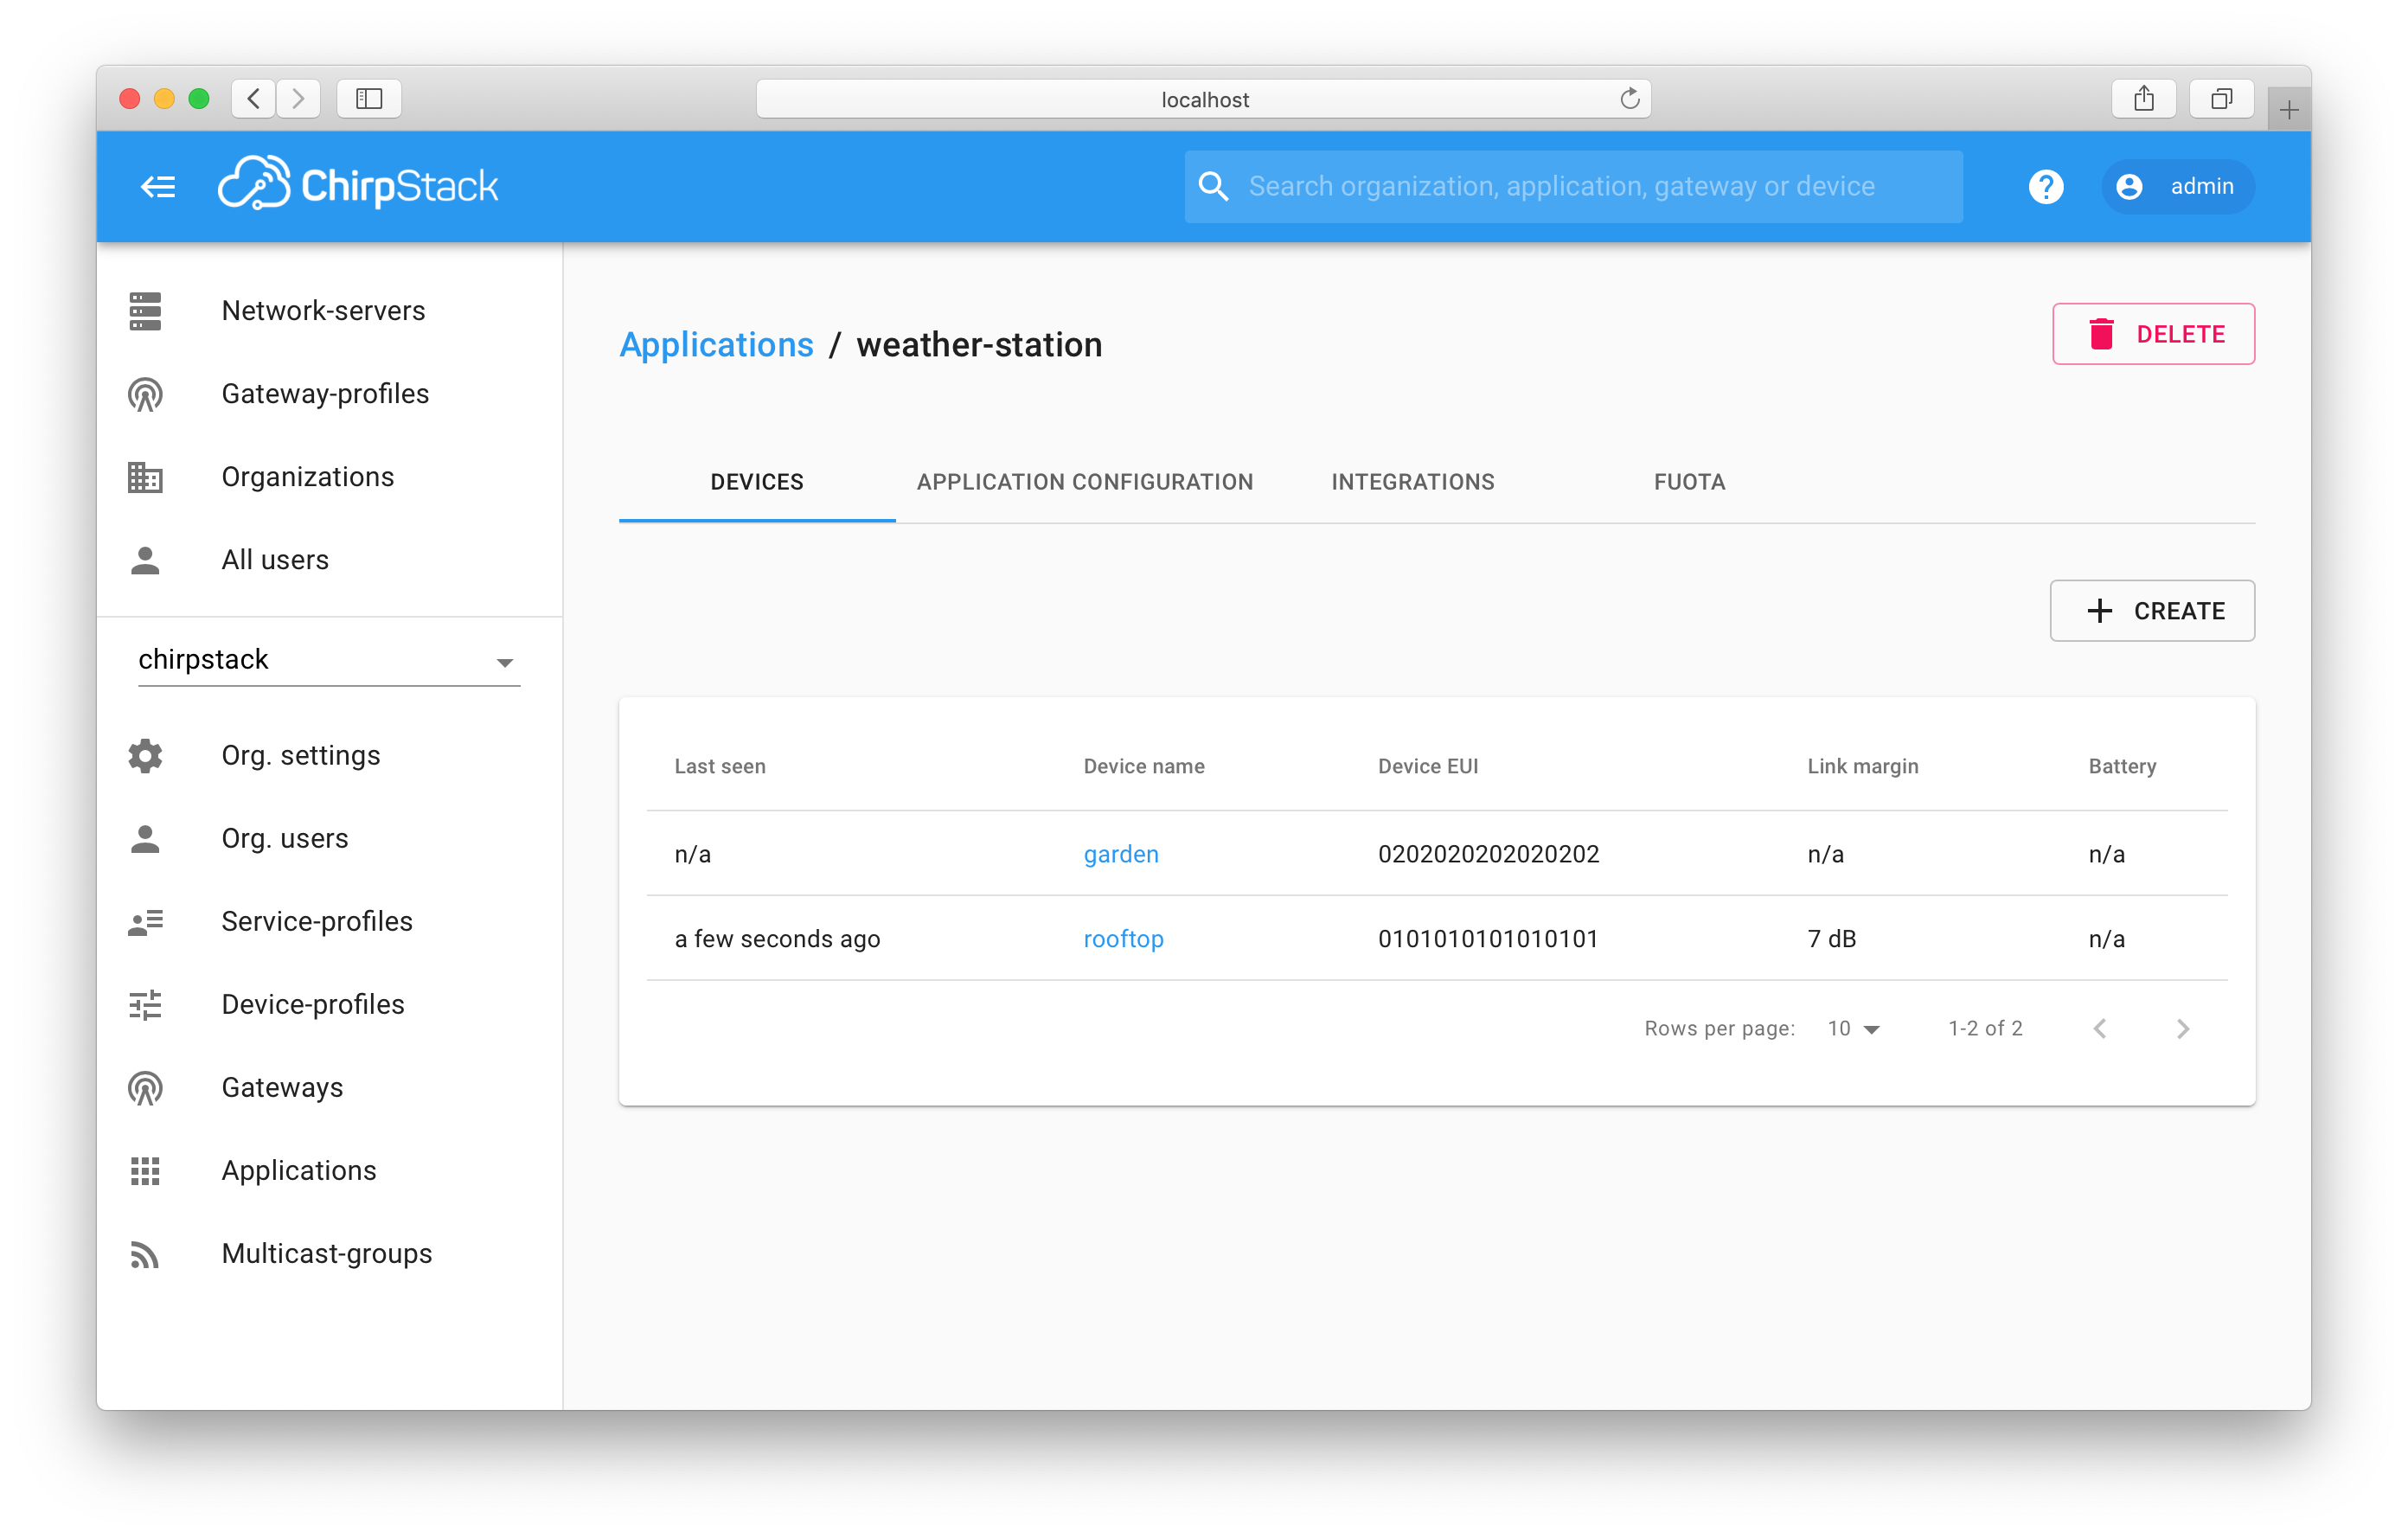Open the rooftop device link
Viewport: 2408px width, 1538px height.
click(x=1123, y=939)
